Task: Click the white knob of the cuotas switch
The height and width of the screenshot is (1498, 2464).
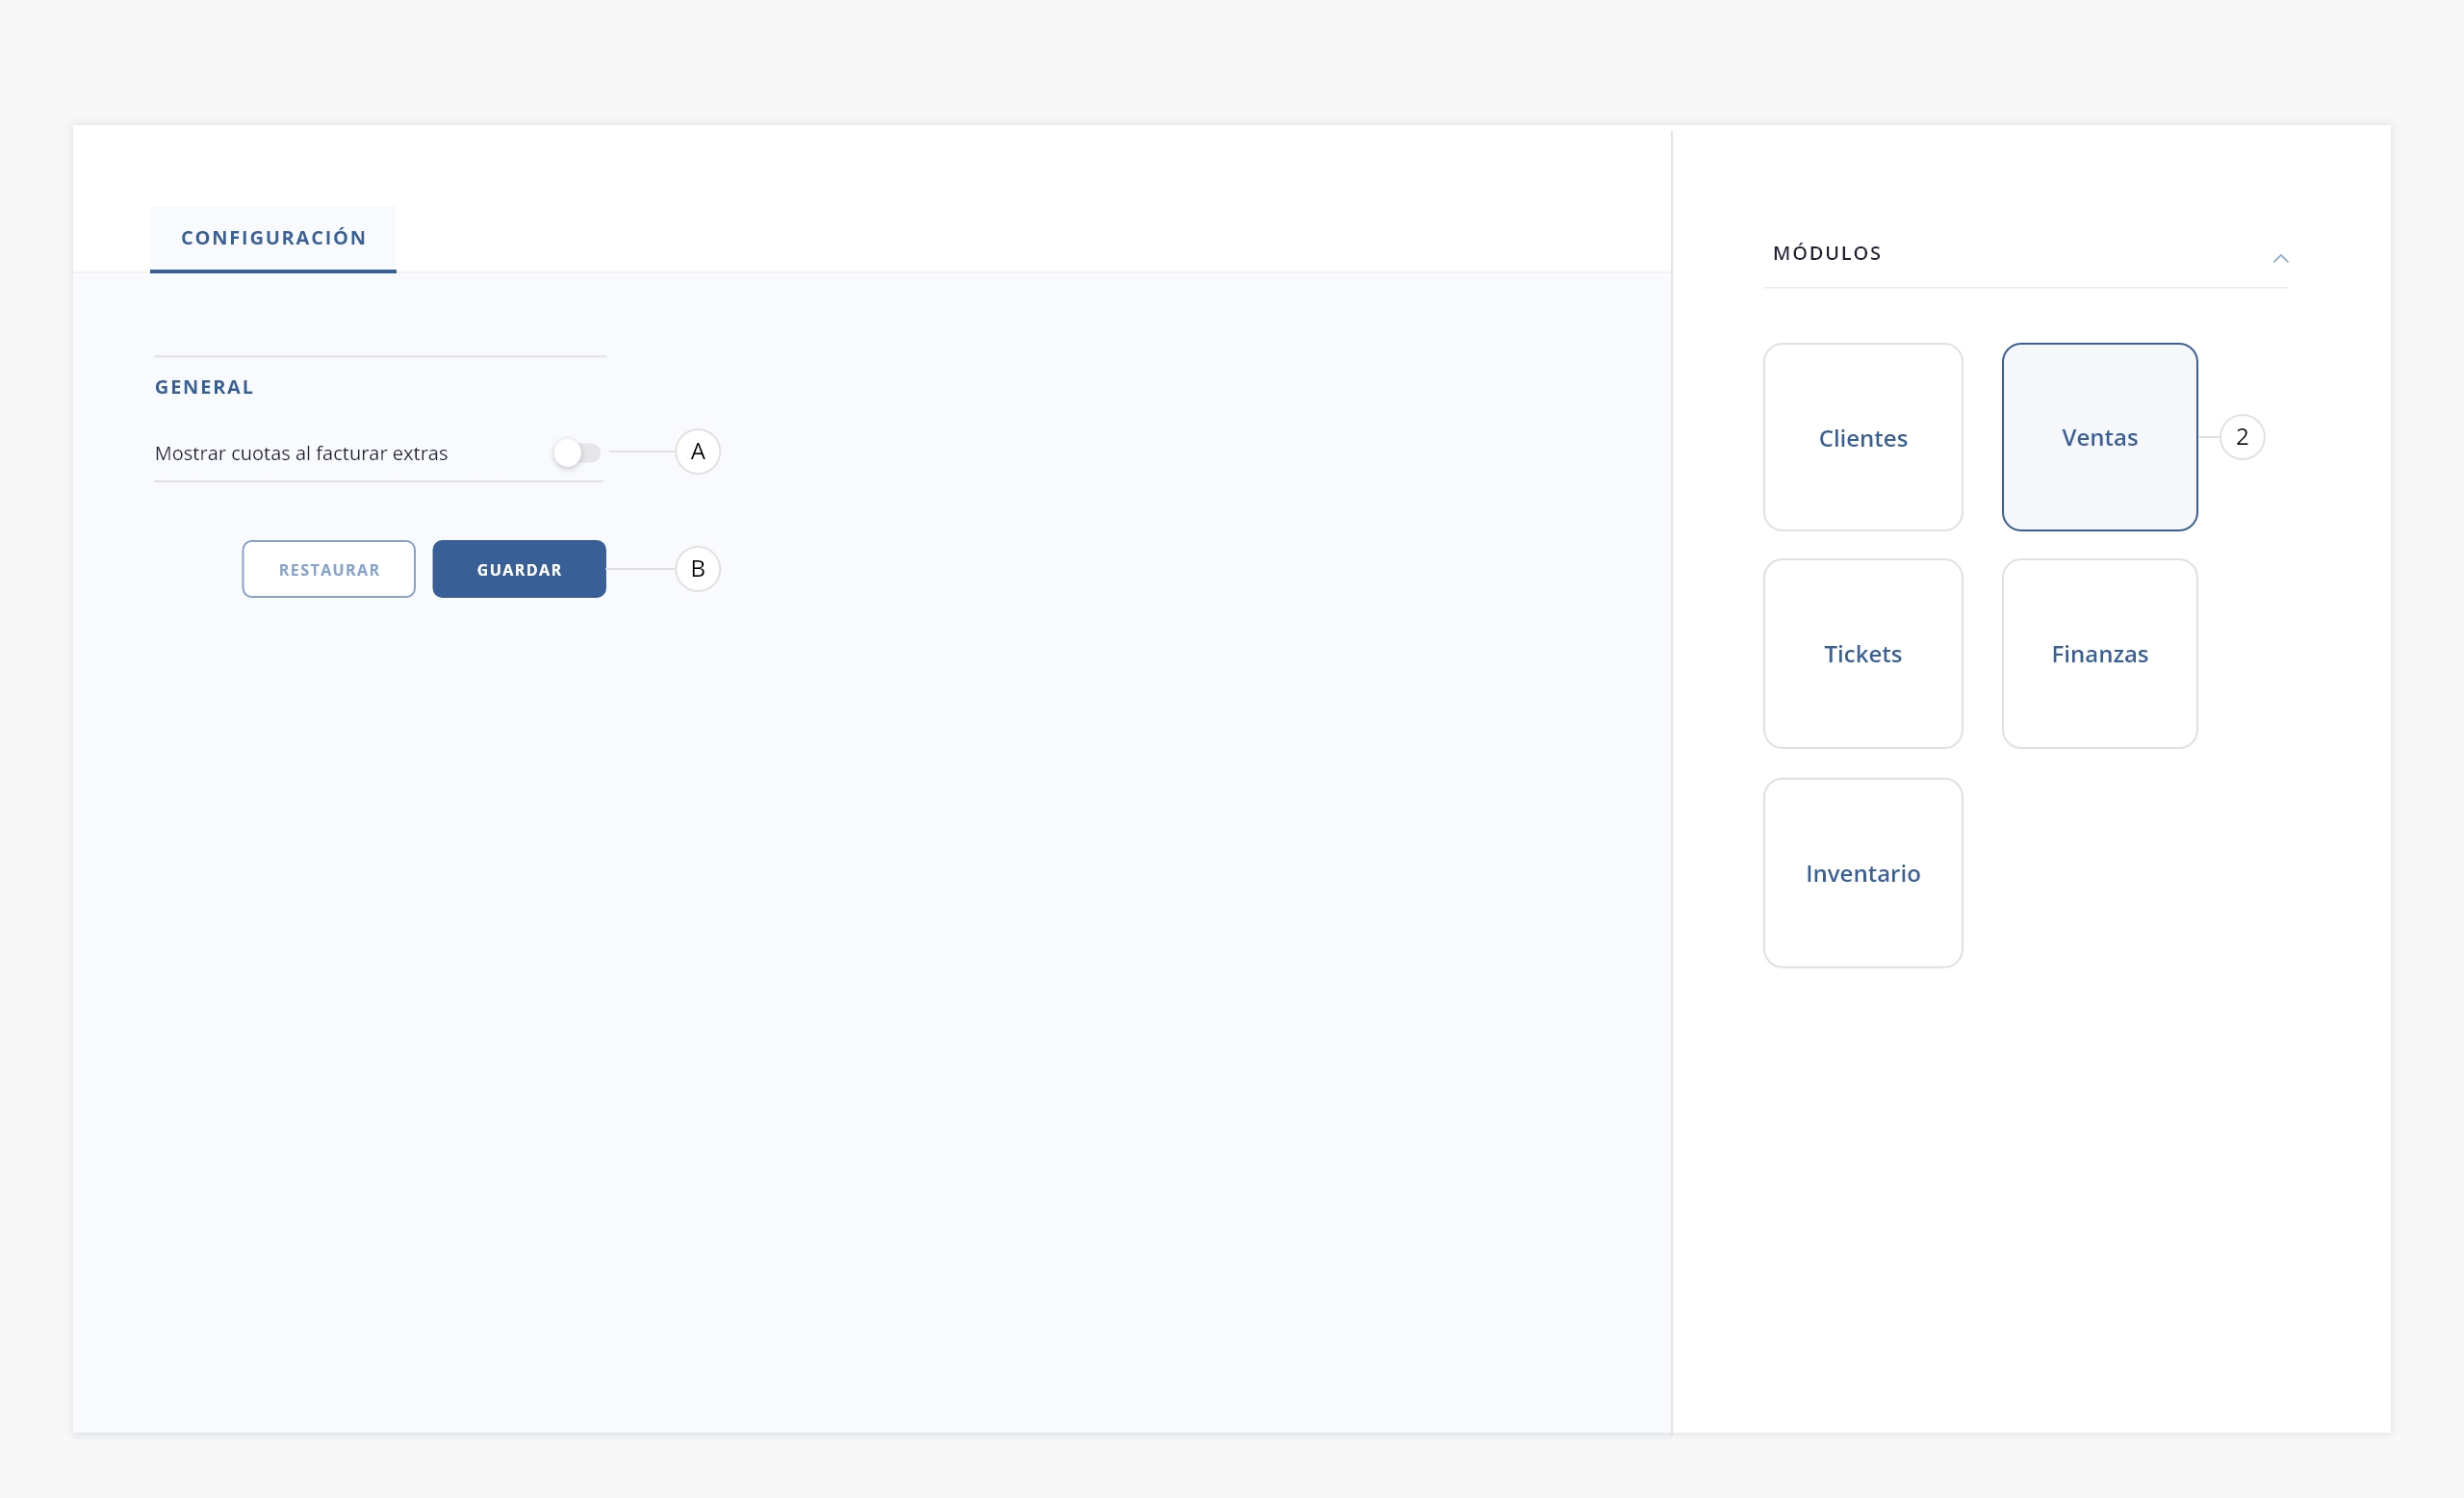Action: click(567, 453)
